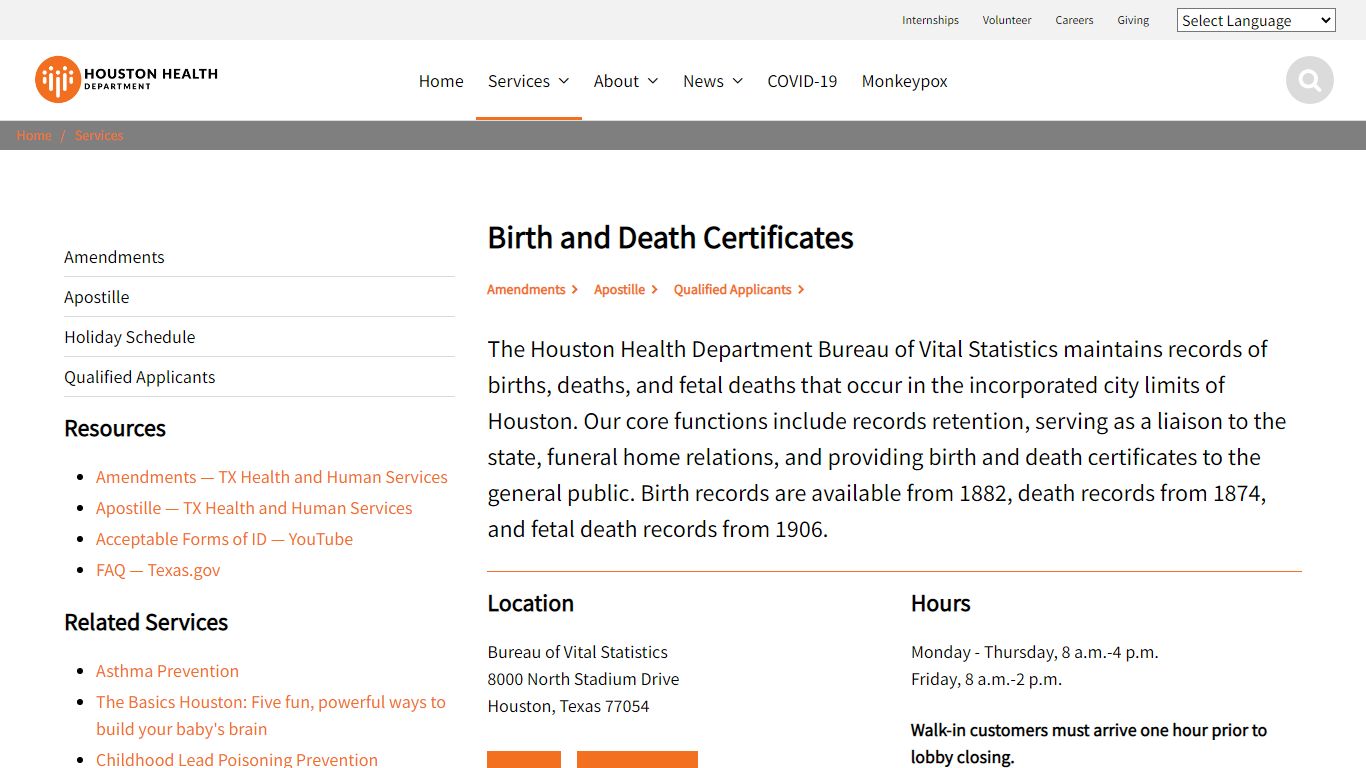Open the News navigation label
The height and width of the screenshot is (768, 1366).
703,81
